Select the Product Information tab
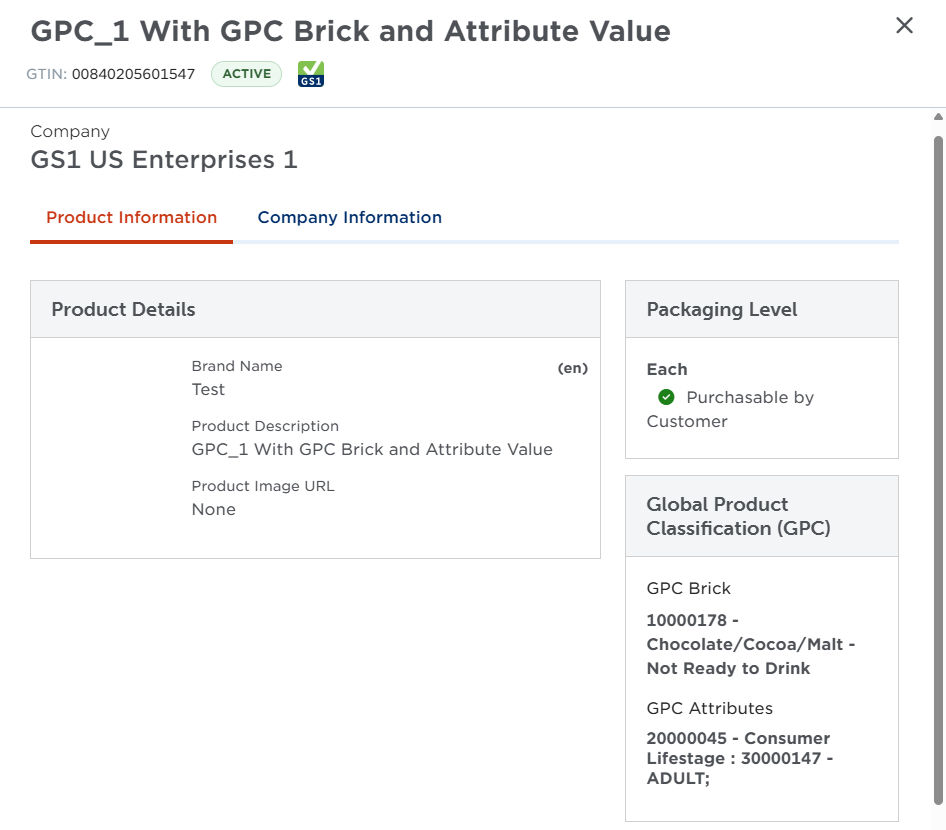946x830 pixels. (131, 218)
